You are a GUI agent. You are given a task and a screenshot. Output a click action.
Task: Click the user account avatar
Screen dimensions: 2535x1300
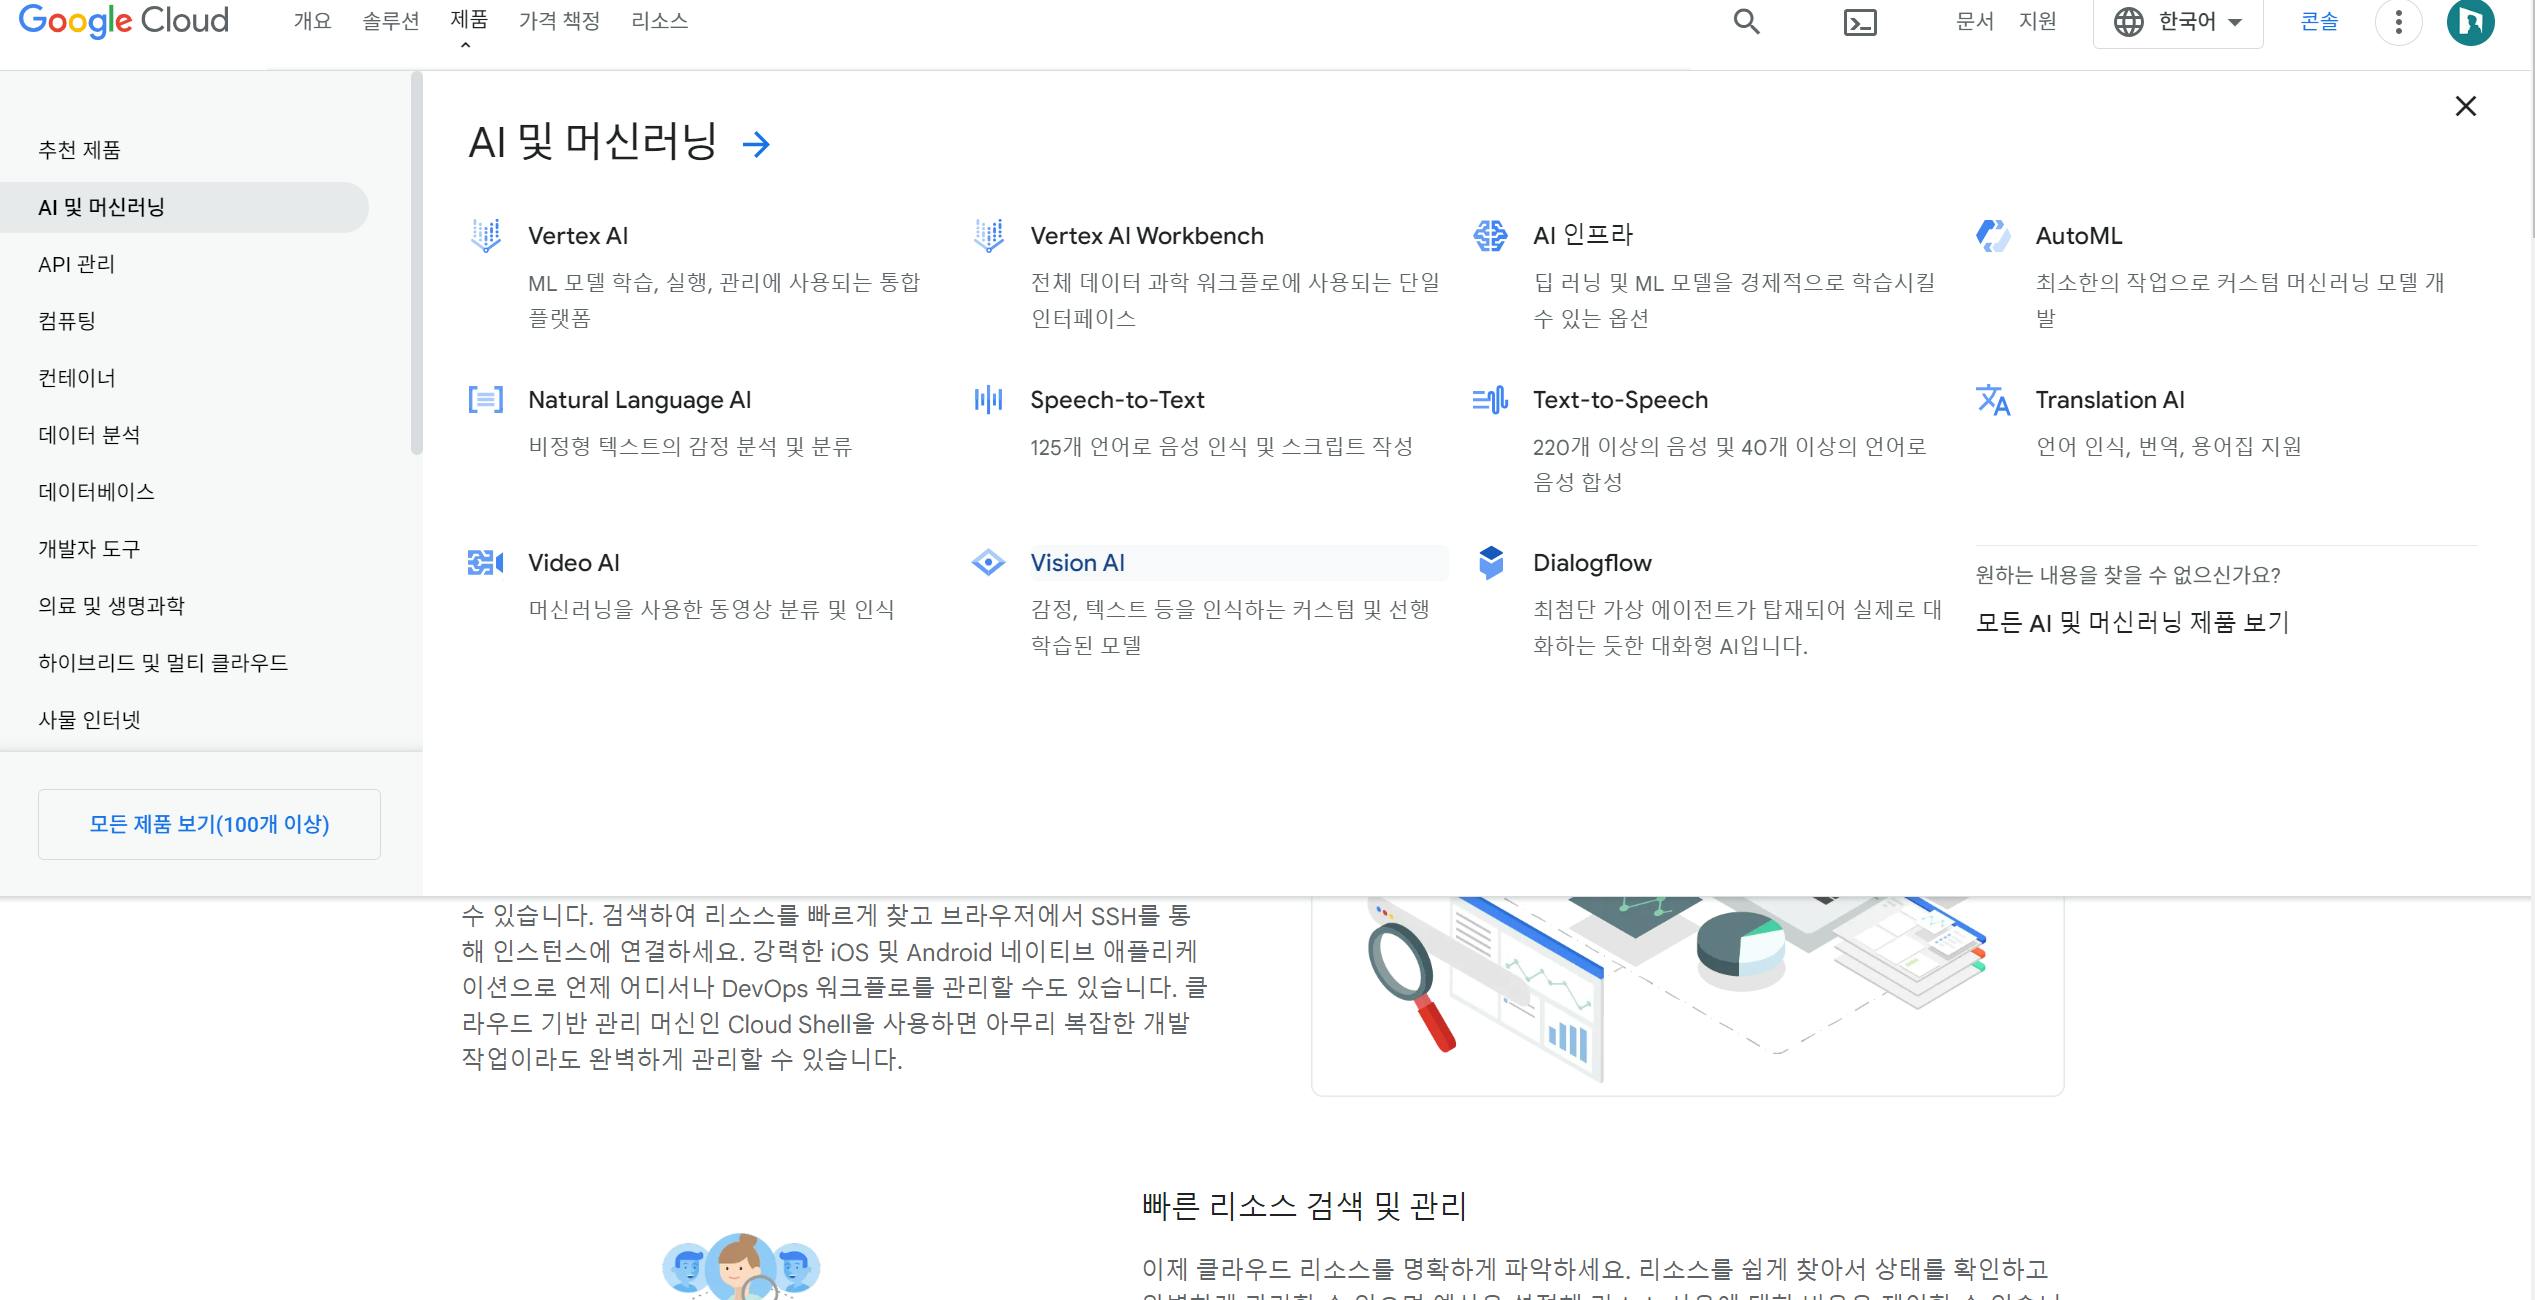2470,22
